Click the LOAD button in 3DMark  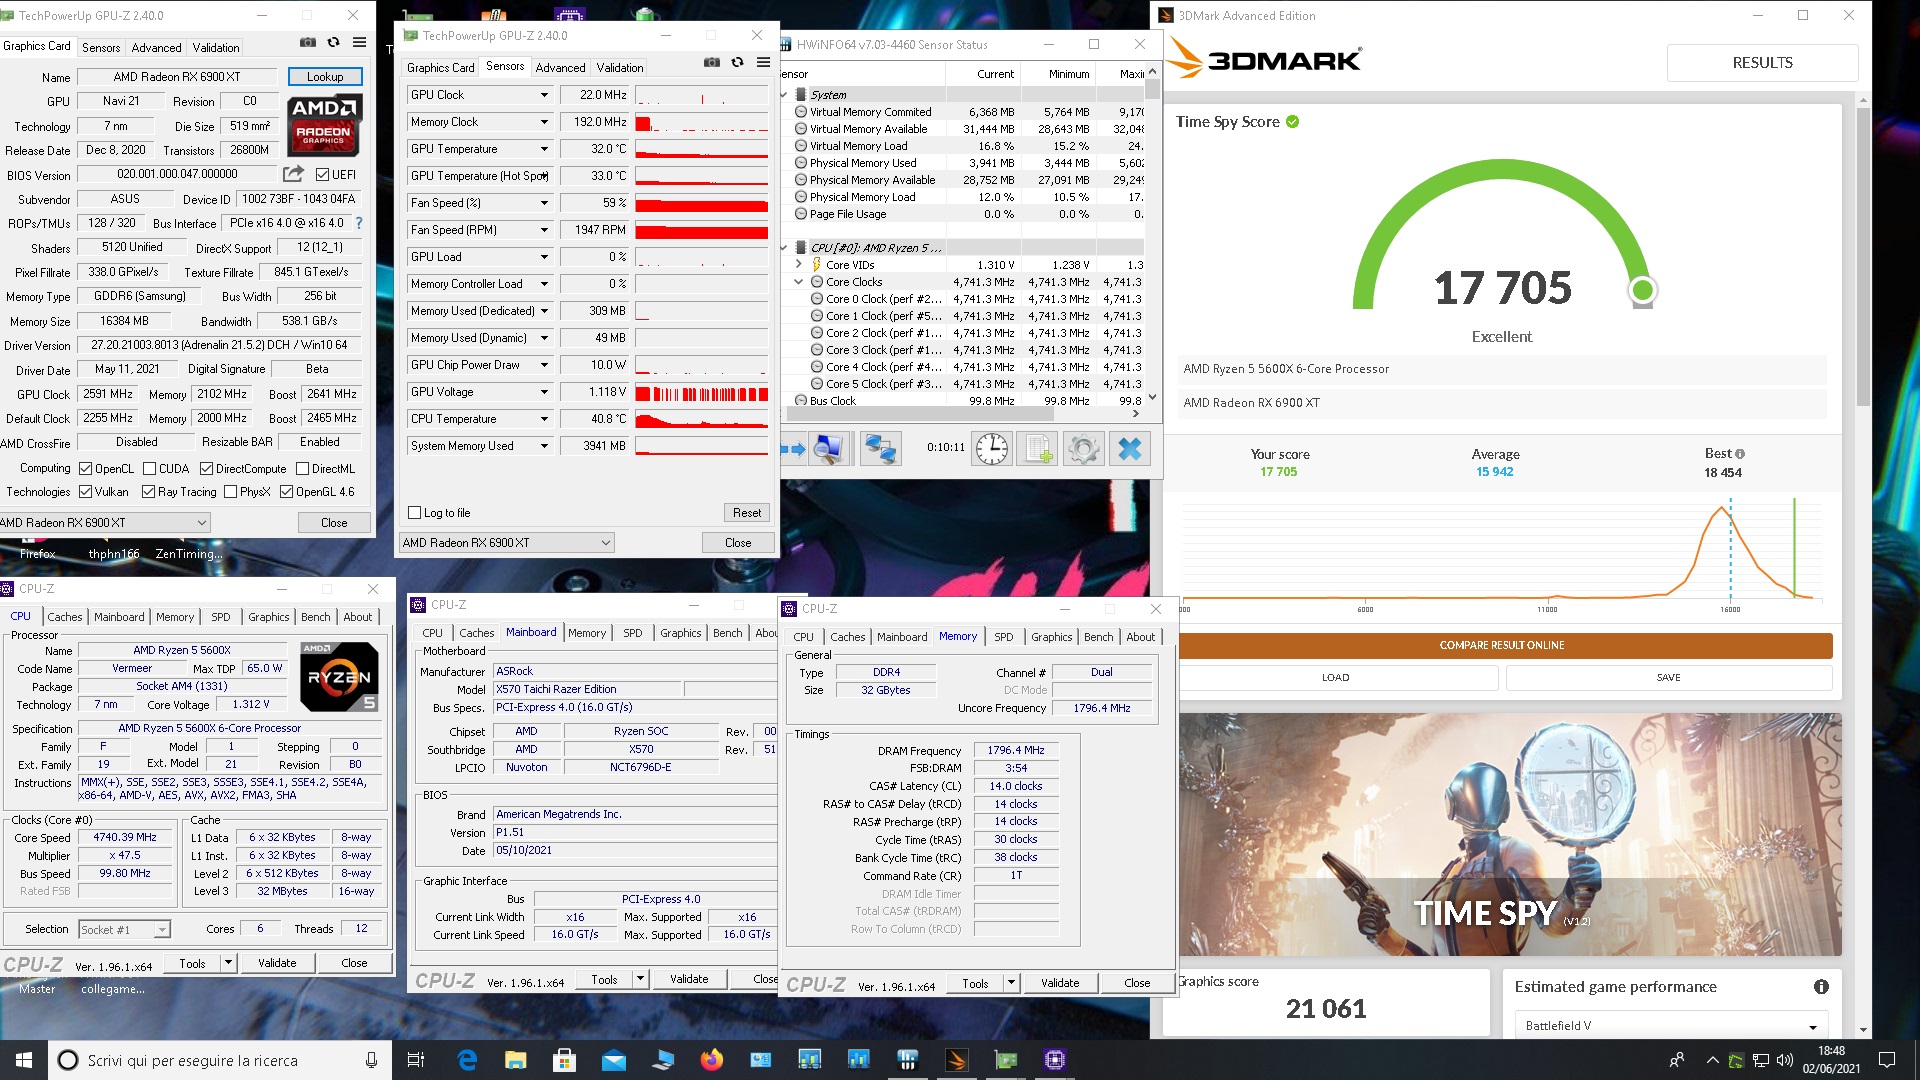1336,678
